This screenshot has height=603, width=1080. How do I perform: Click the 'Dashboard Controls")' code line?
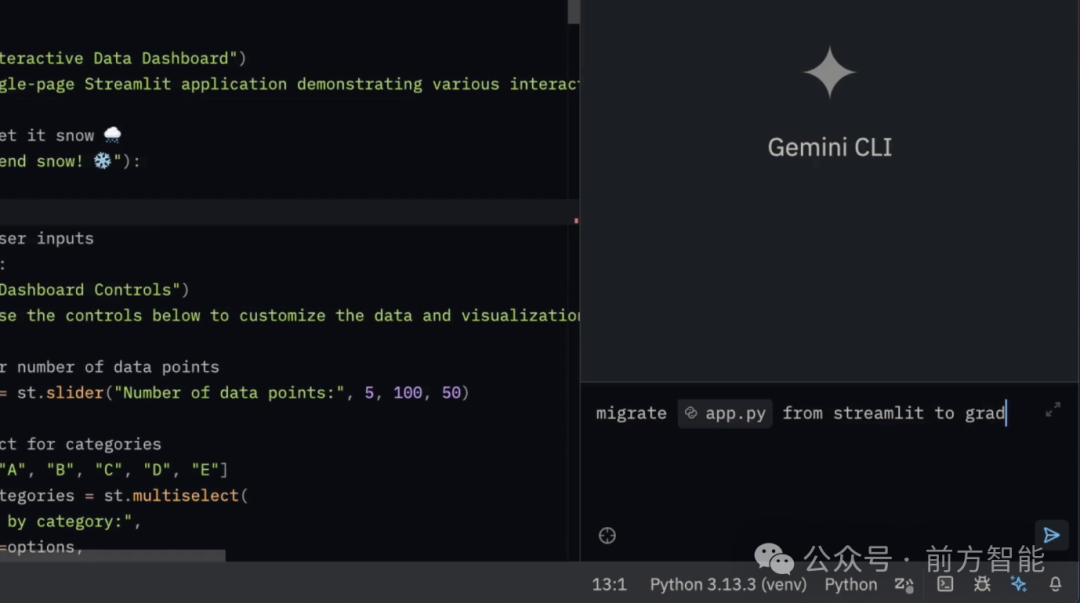tap(94, 290)
